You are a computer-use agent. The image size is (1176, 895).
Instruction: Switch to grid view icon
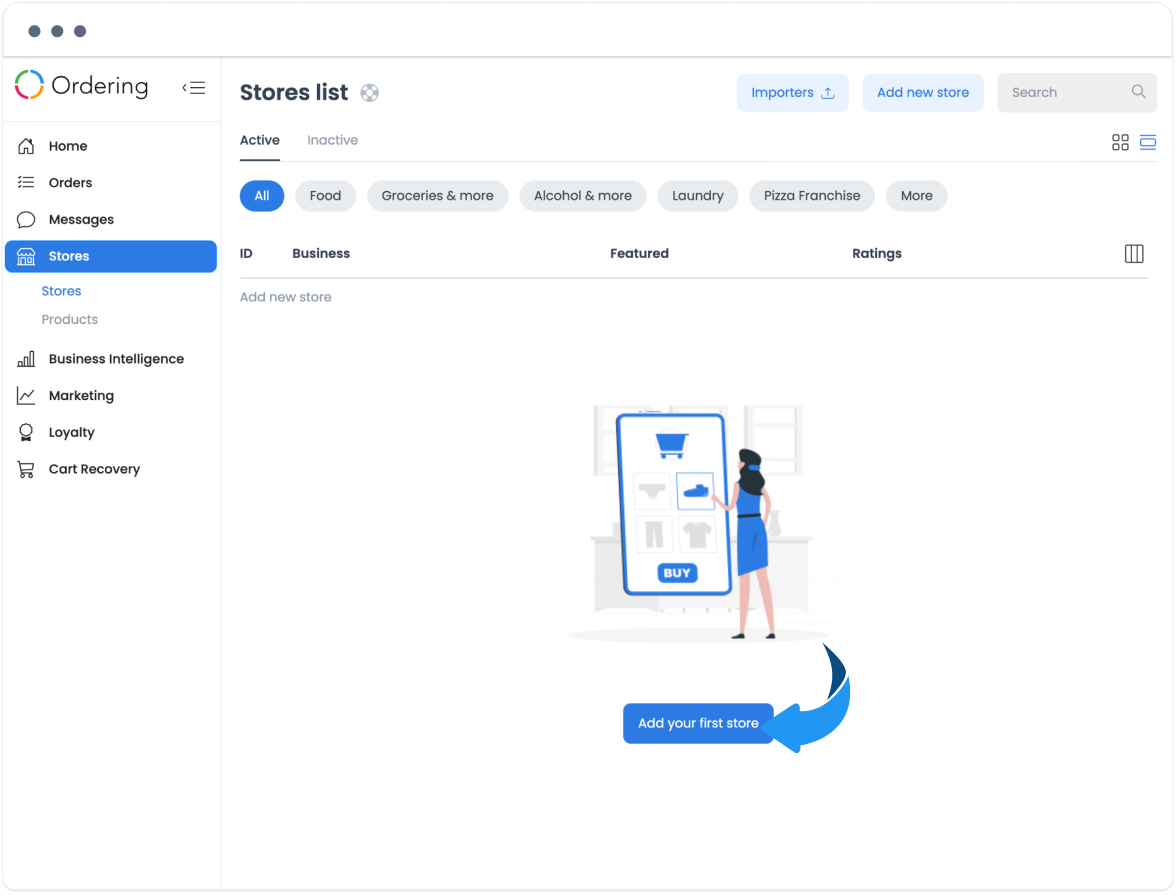[1120, 143]
